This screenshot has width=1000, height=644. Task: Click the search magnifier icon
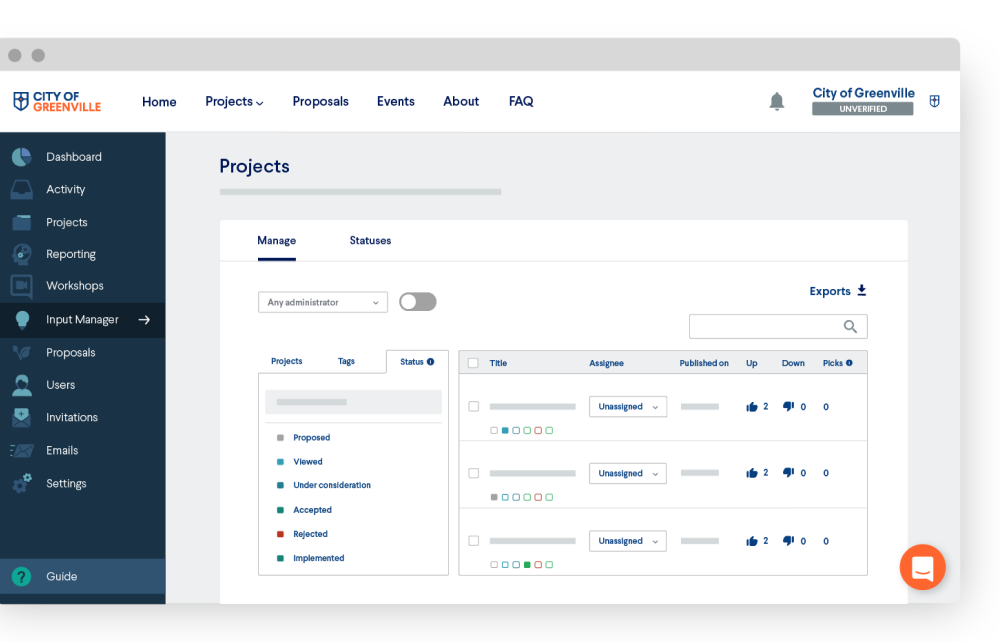tap(850, 326)
